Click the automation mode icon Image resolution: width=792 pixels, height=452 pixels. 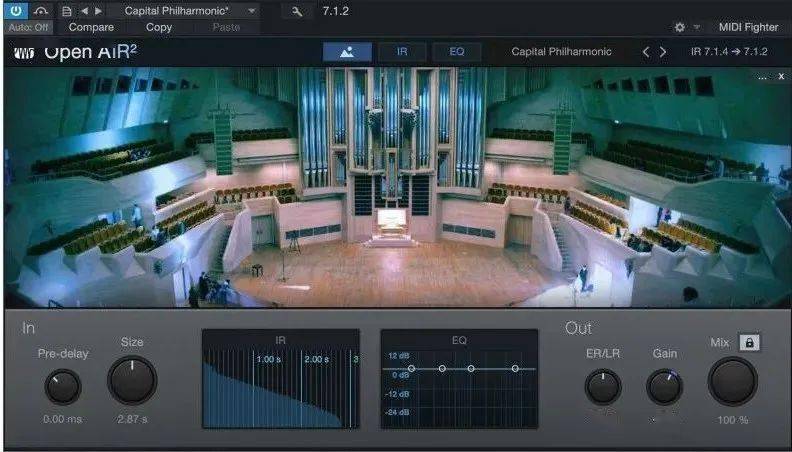(x=42, y=11)
